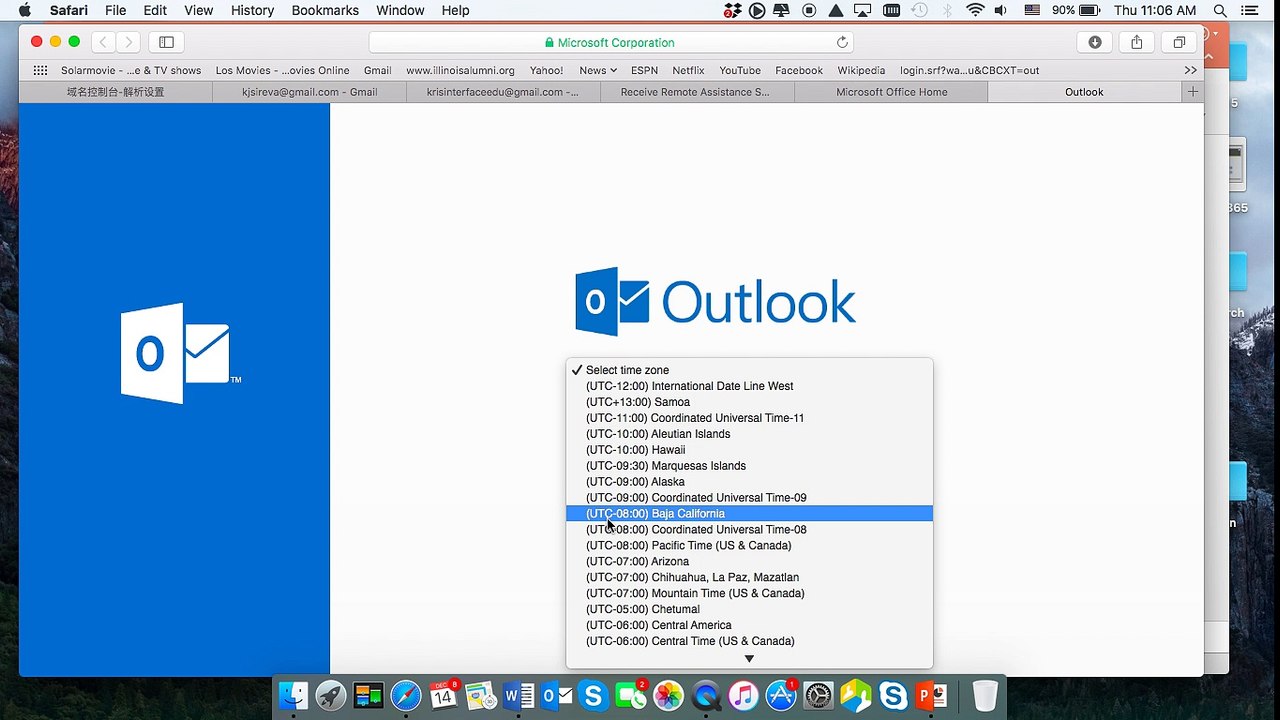Open the Facebook bookmark
Viewport: 1280px width, 720px height.
799,70
